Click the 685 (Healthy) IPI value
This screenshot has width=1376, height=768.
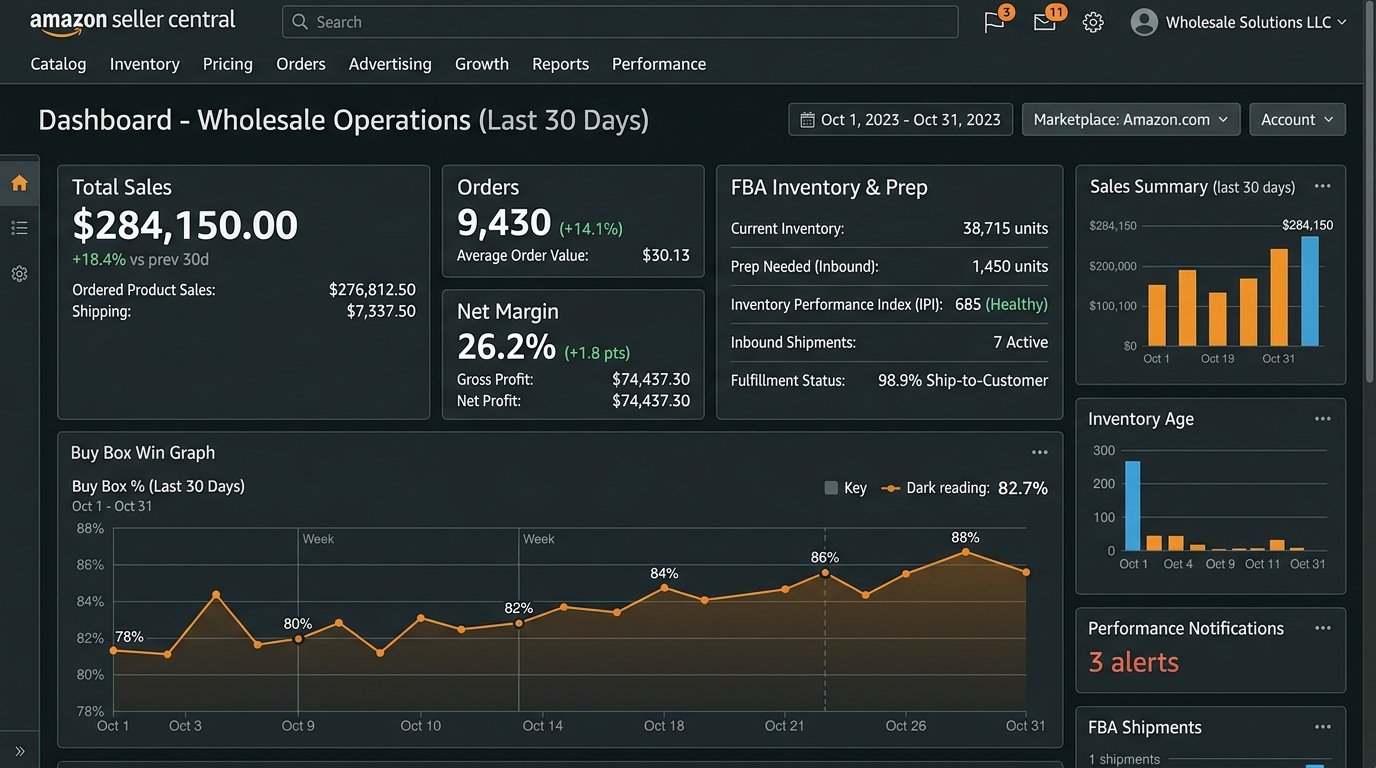point(1001,304)
